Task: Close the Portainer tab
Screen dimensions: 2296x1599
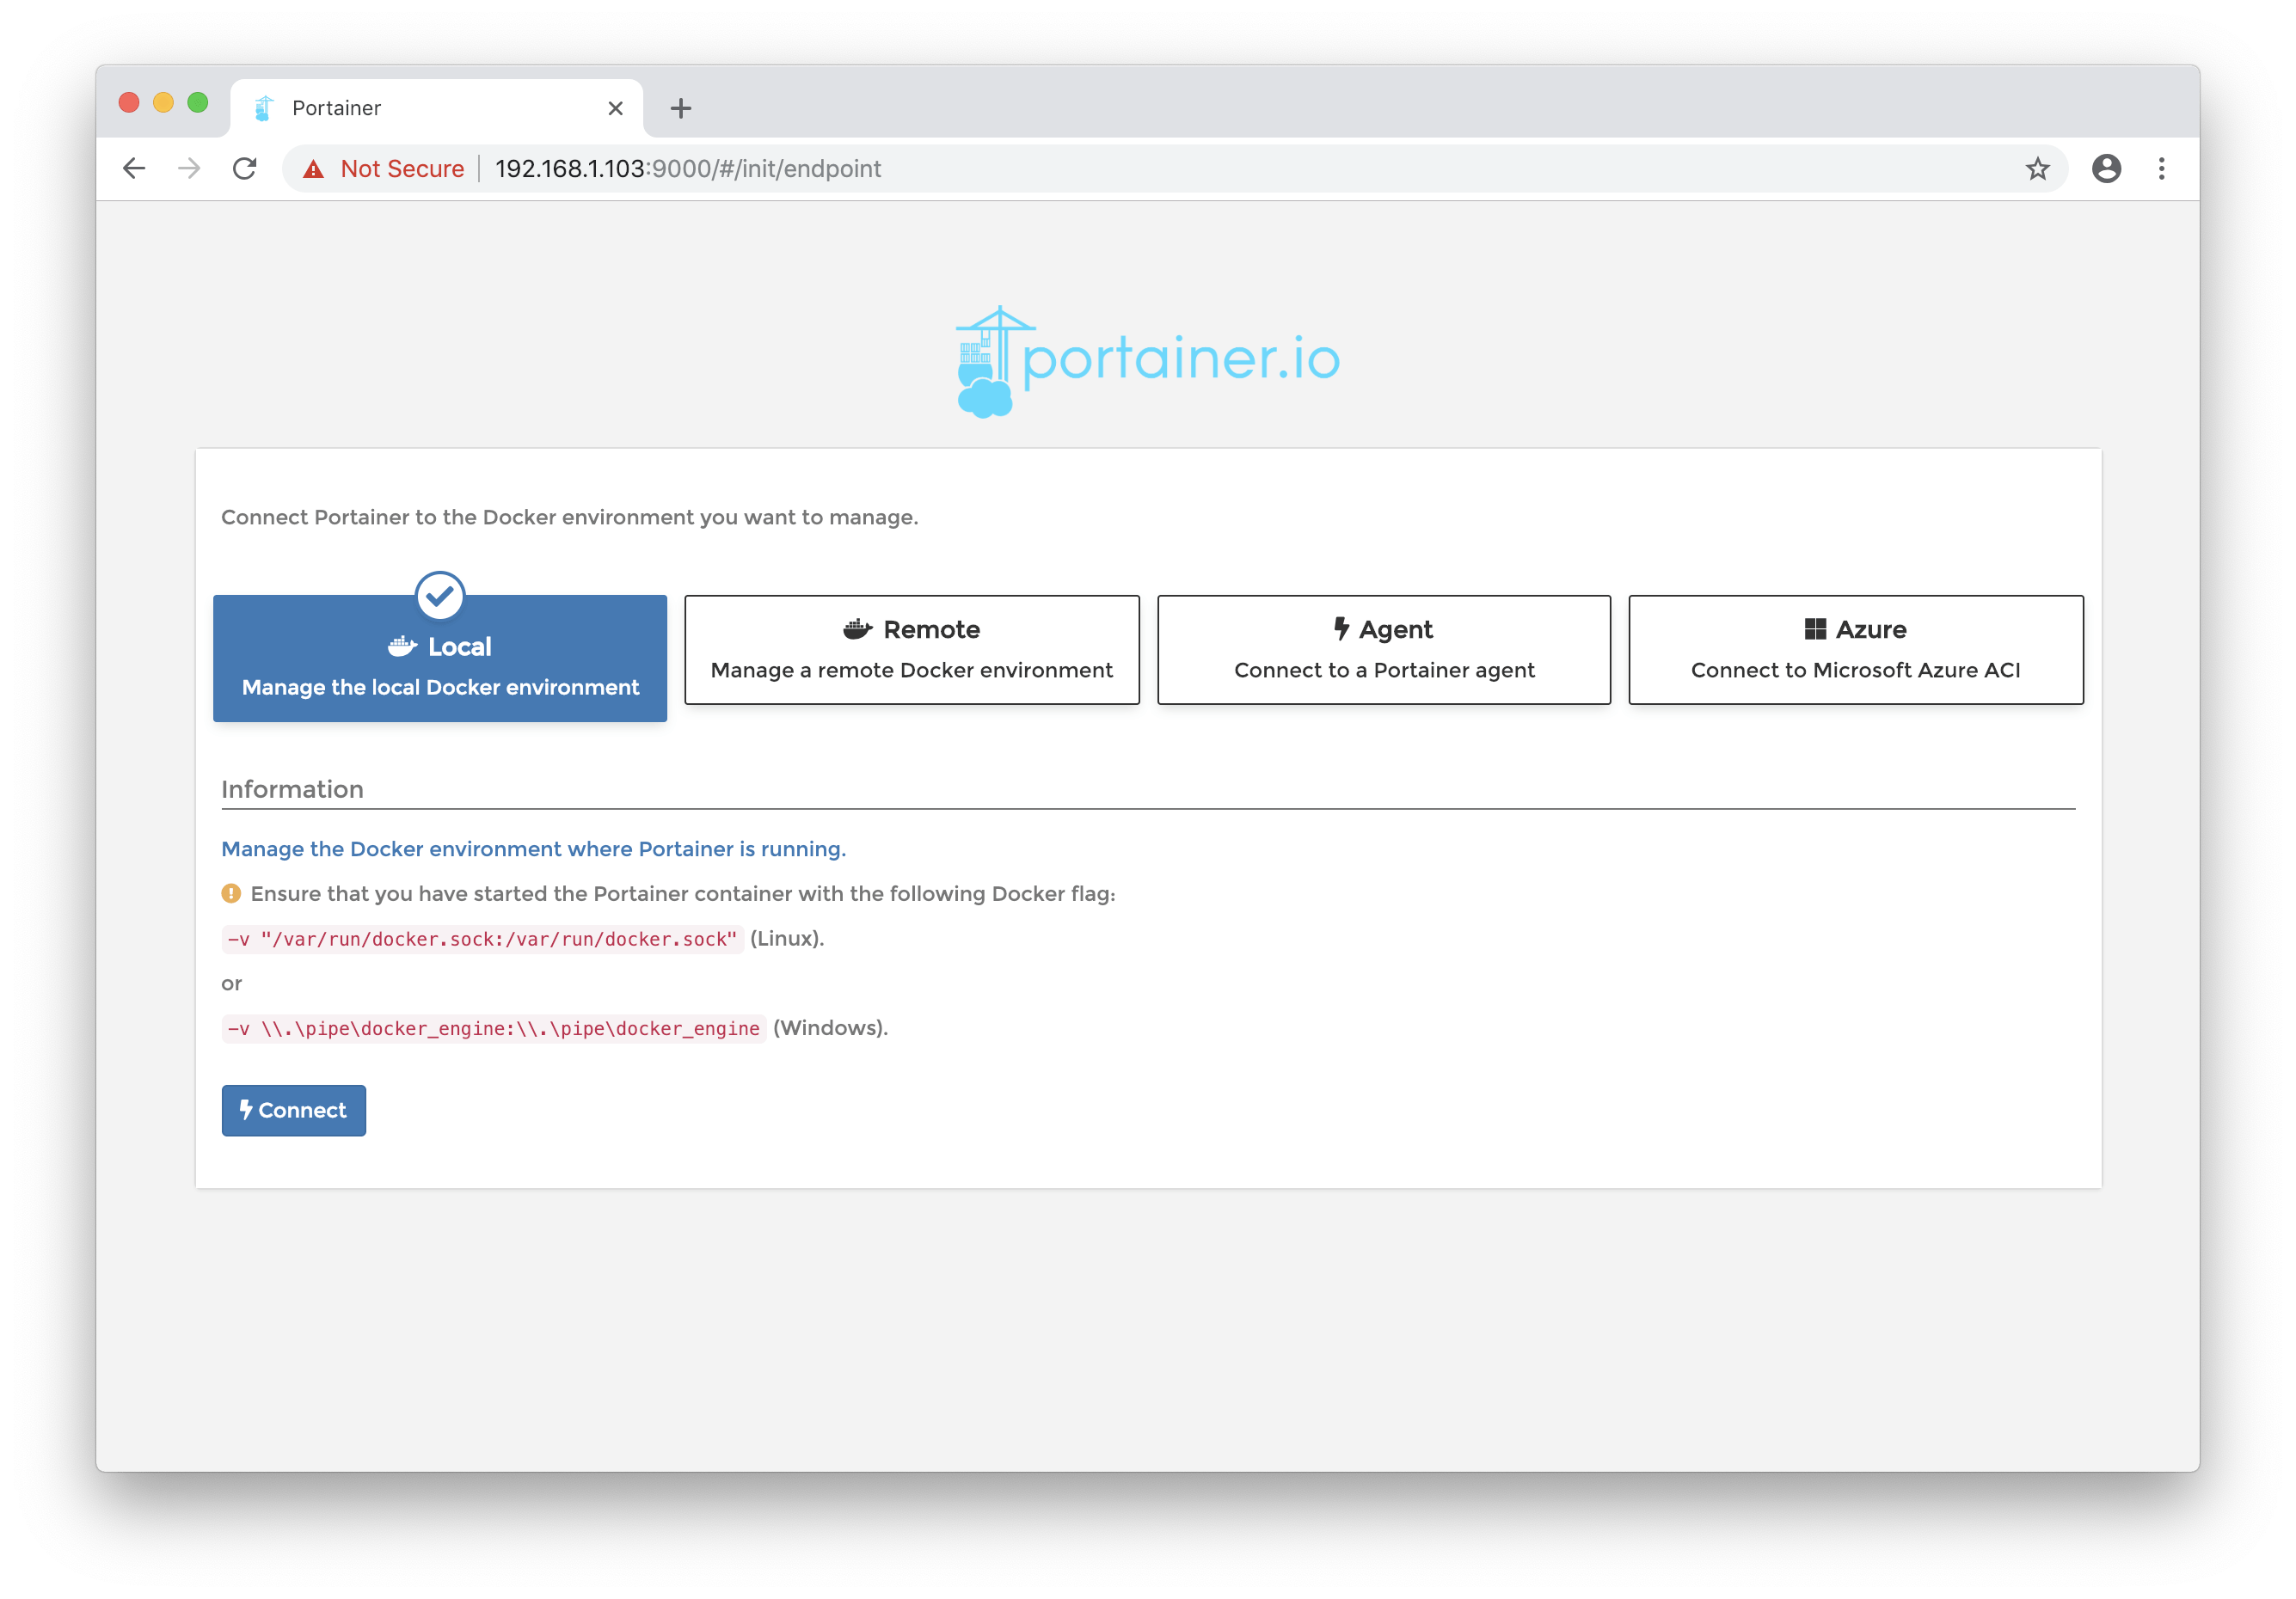Action: tap(616, 108)
